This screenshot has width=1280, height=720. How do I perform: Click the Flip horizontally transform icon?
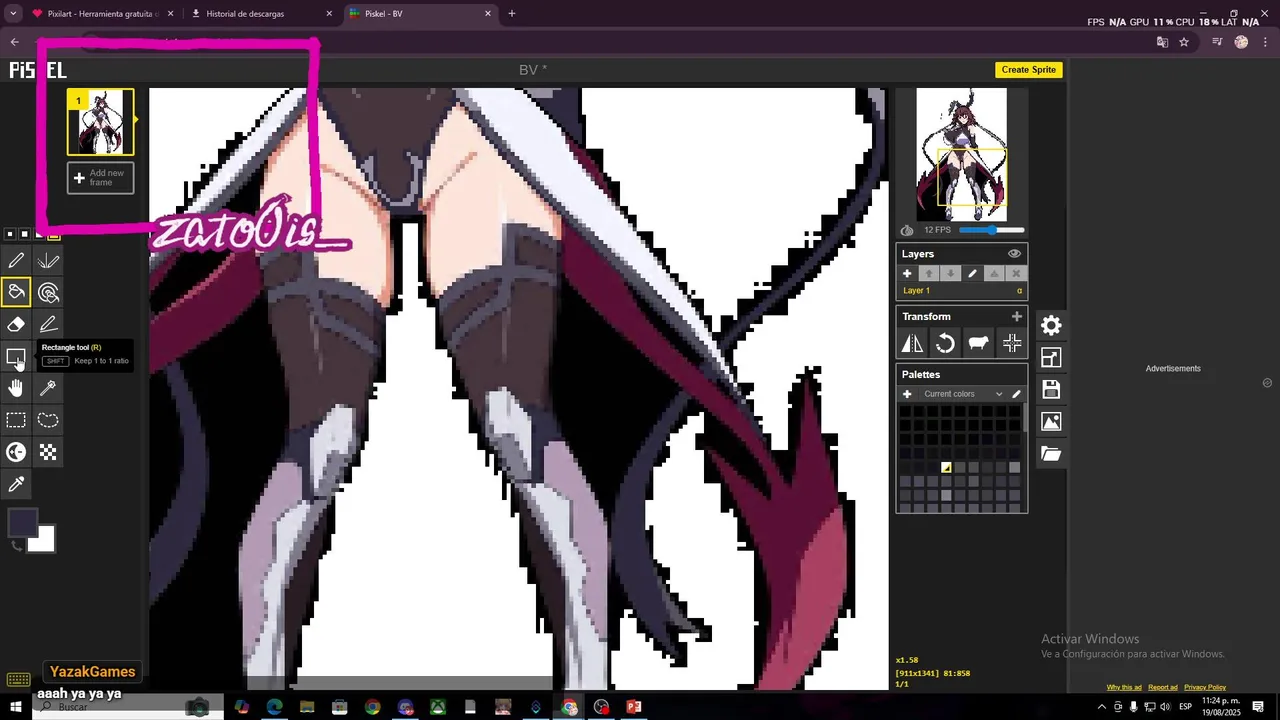tap(913, 344)
